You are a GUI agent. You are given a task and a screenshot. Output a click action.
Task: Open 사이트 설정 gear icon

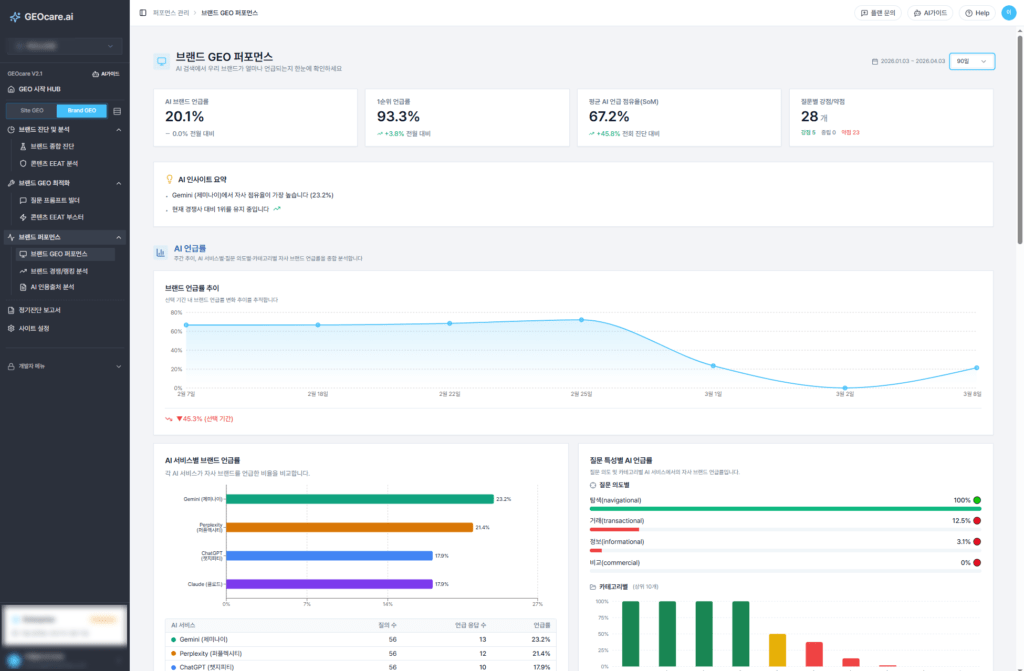click(11, 328)
